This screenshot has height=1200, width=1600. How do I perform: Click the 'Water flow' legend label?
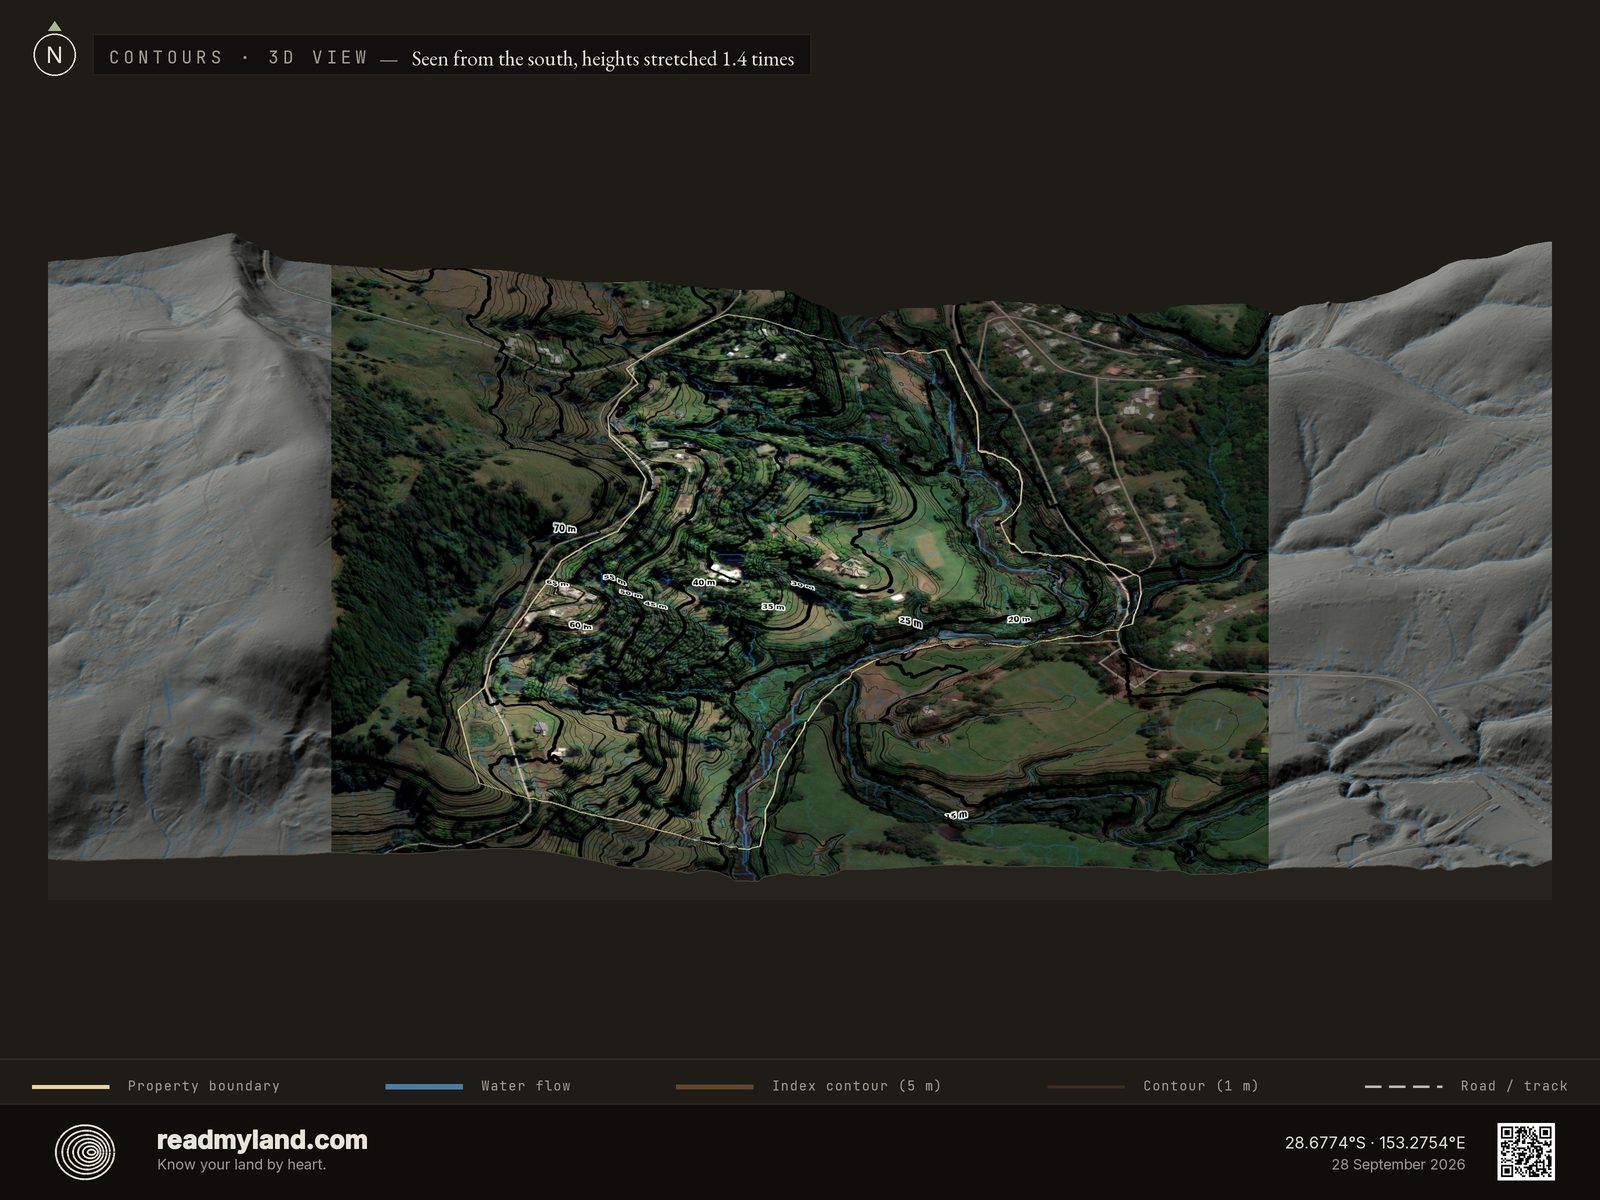point(526,1086)
